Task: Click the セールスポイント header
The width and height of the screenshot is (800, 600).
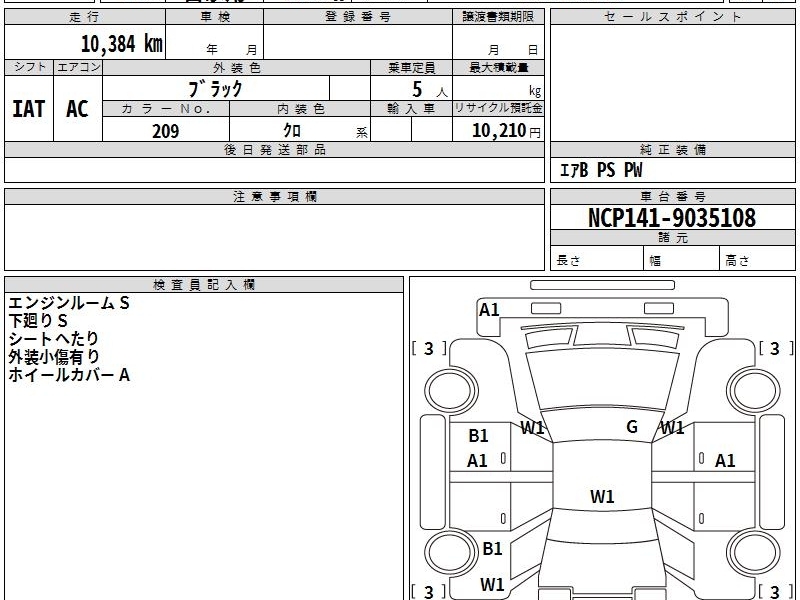Action: pos(672,17)
